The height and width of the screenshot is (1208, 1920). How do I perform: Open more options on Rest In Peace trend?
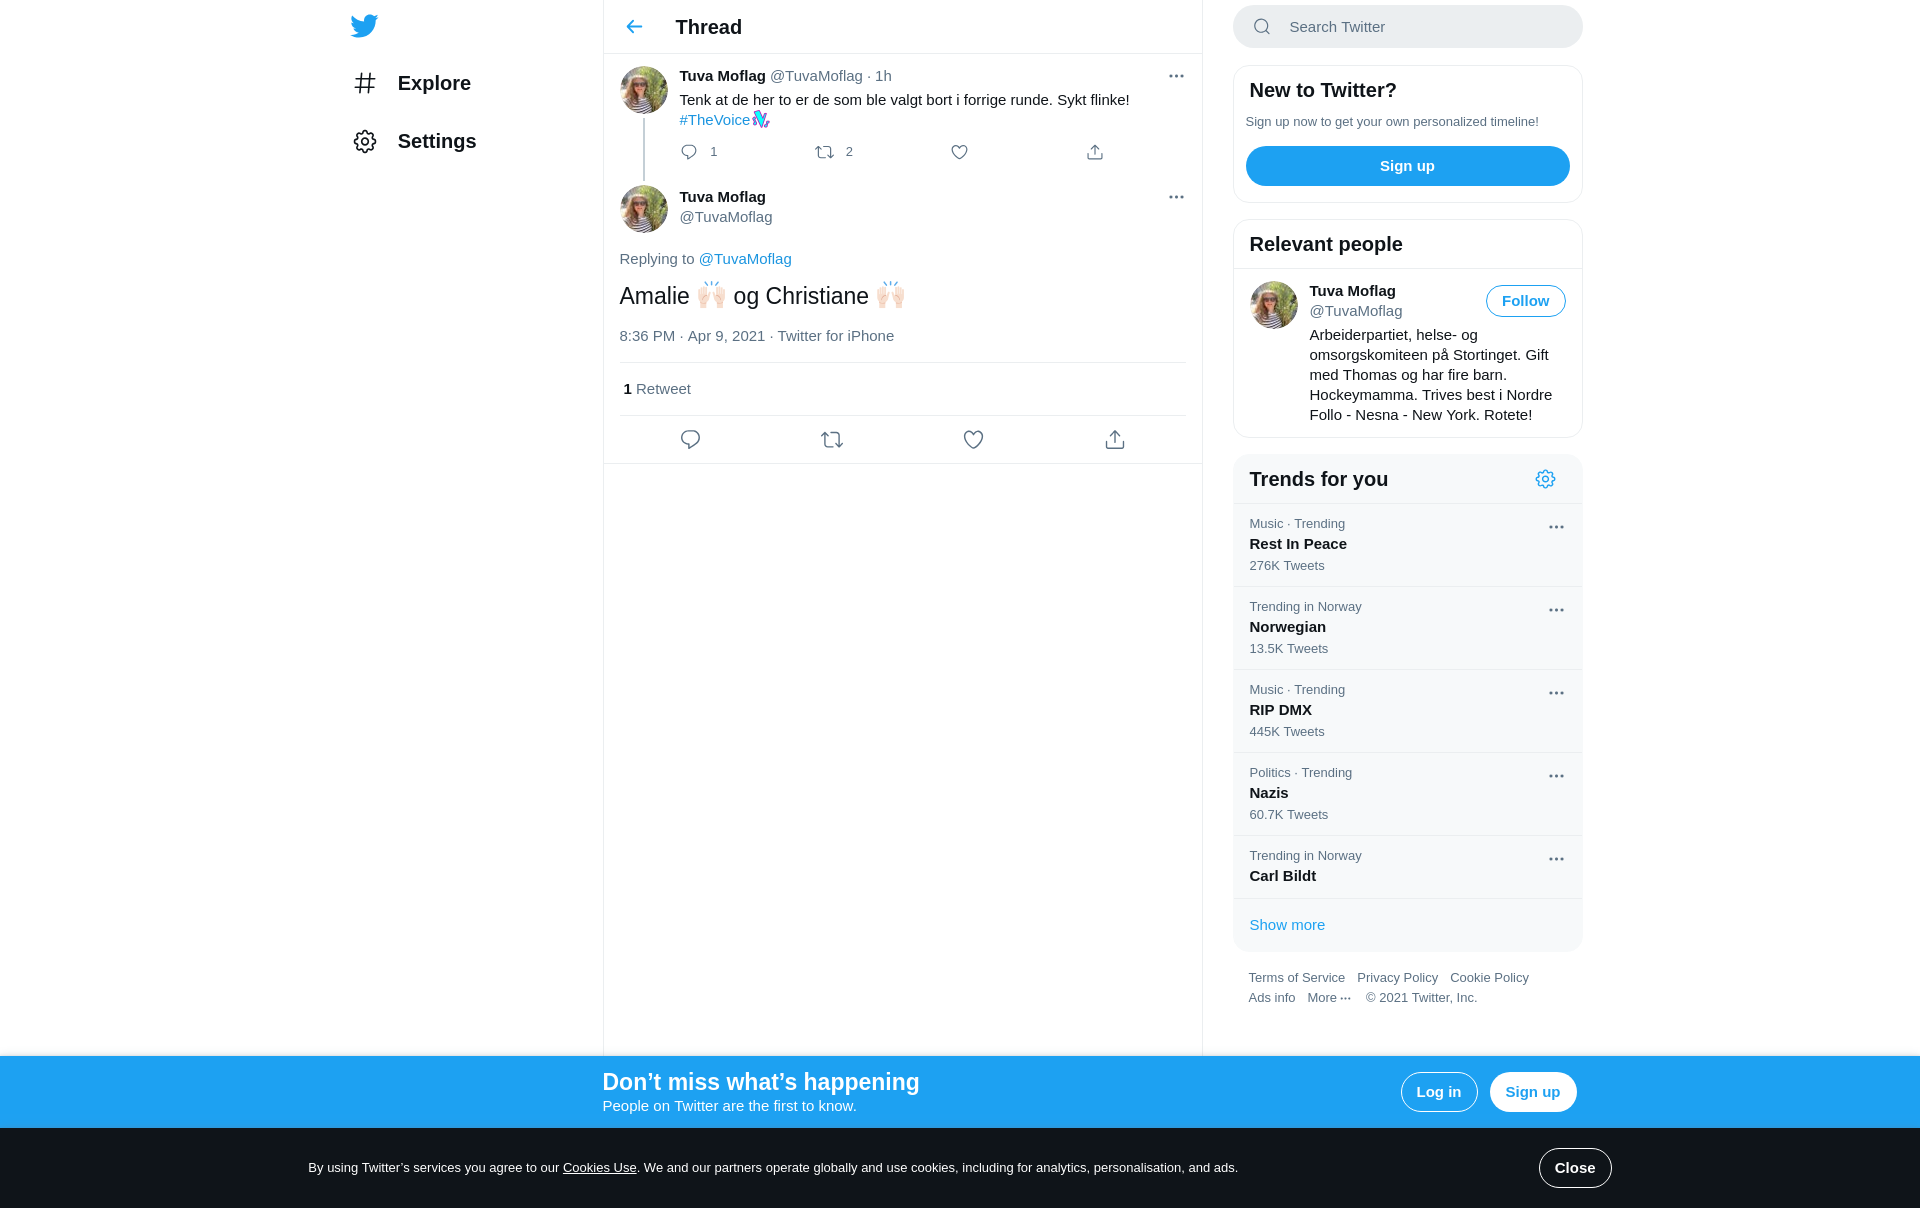click(x=1556, y=527)
